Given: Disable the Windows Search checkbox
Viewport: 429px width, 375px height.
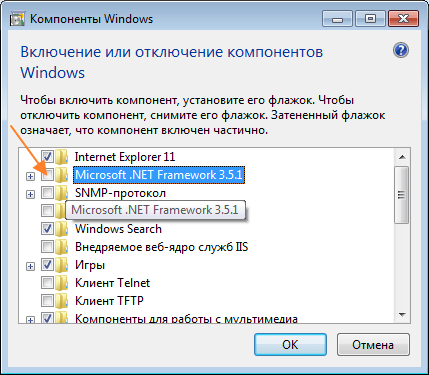Looking at the screenshot, I should tap(47, 229).
